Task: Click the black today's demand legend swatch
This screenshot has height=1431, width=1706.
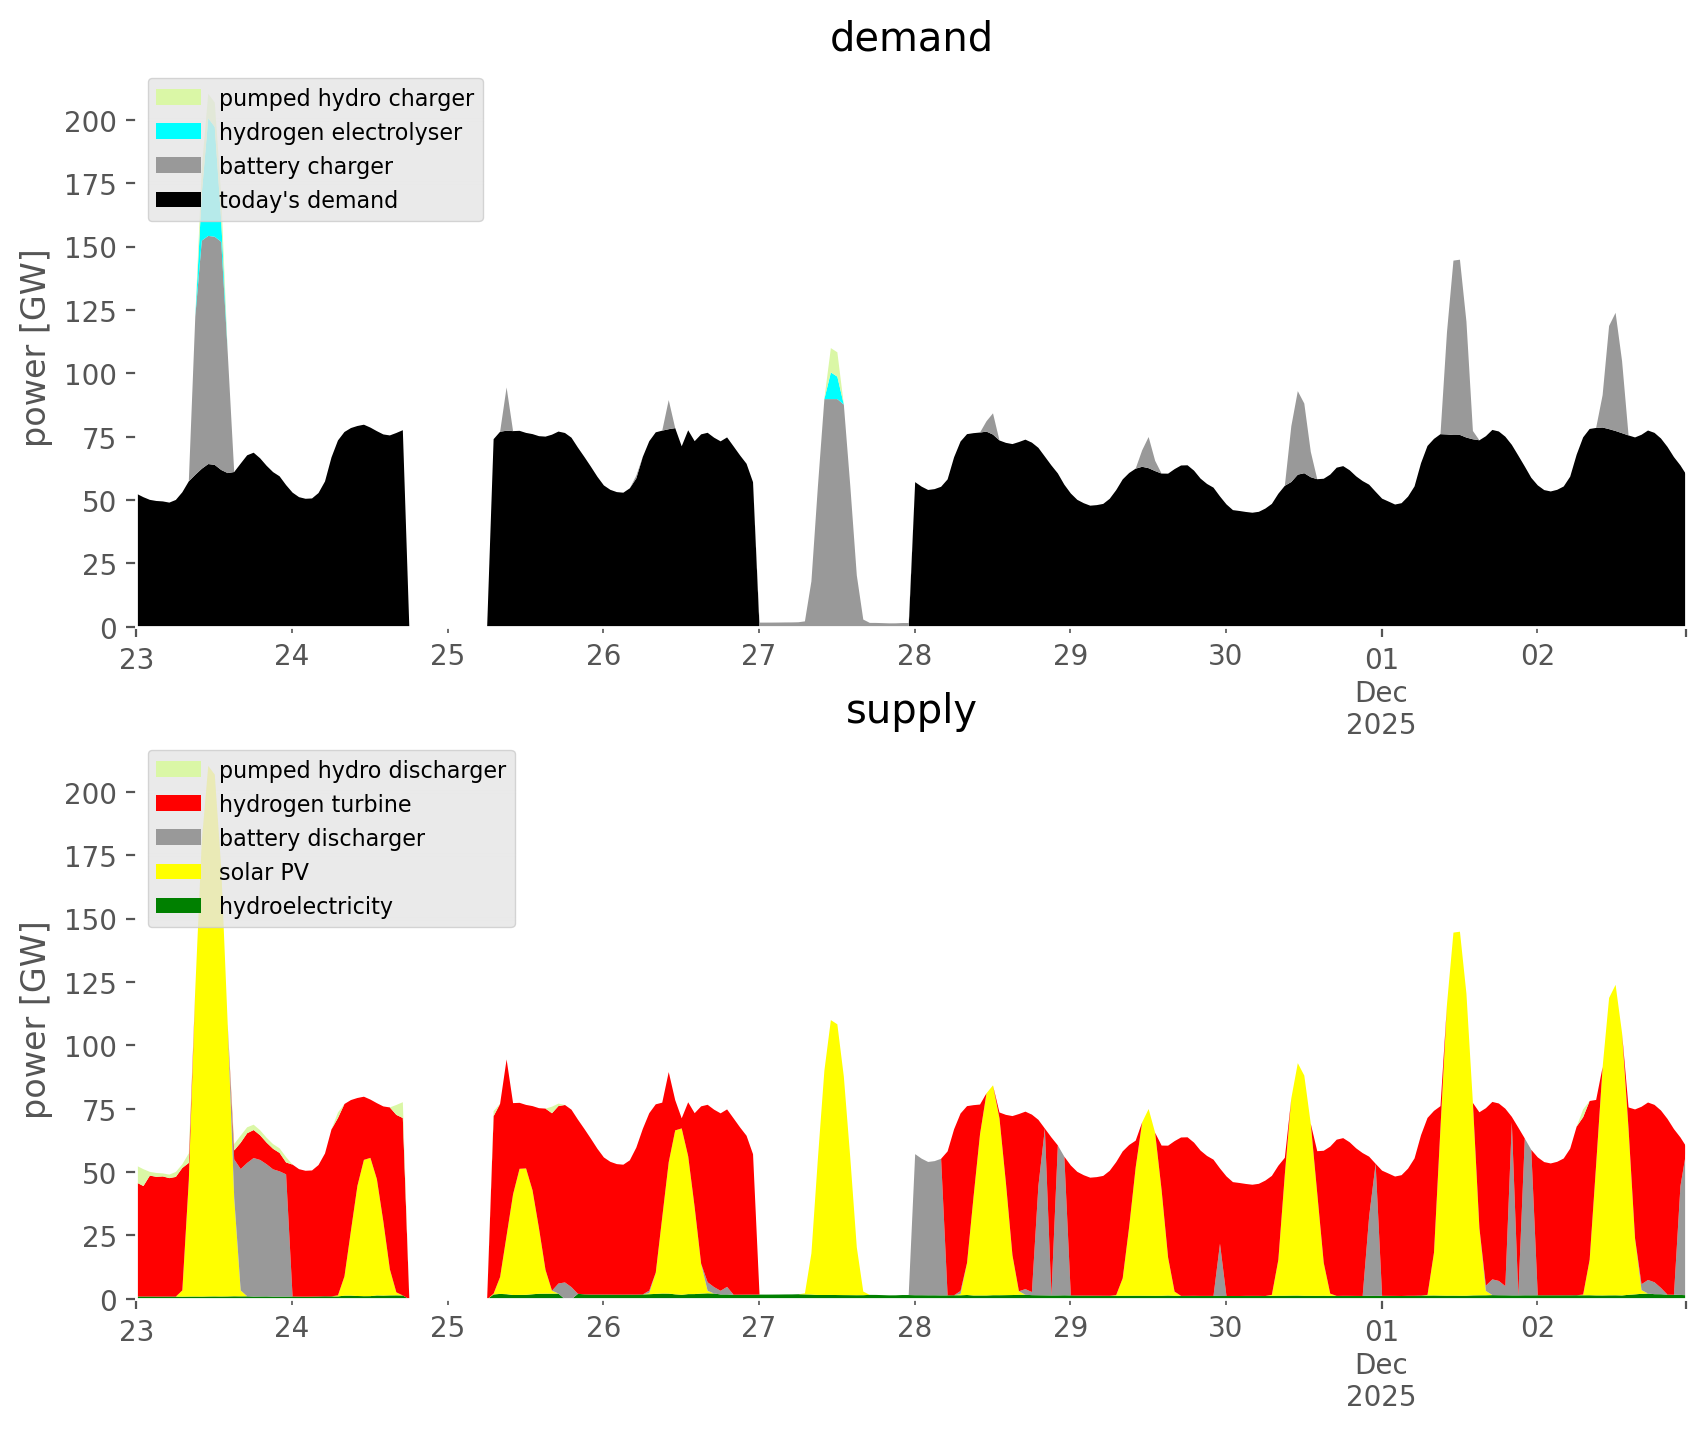Action: pos(179,200)
